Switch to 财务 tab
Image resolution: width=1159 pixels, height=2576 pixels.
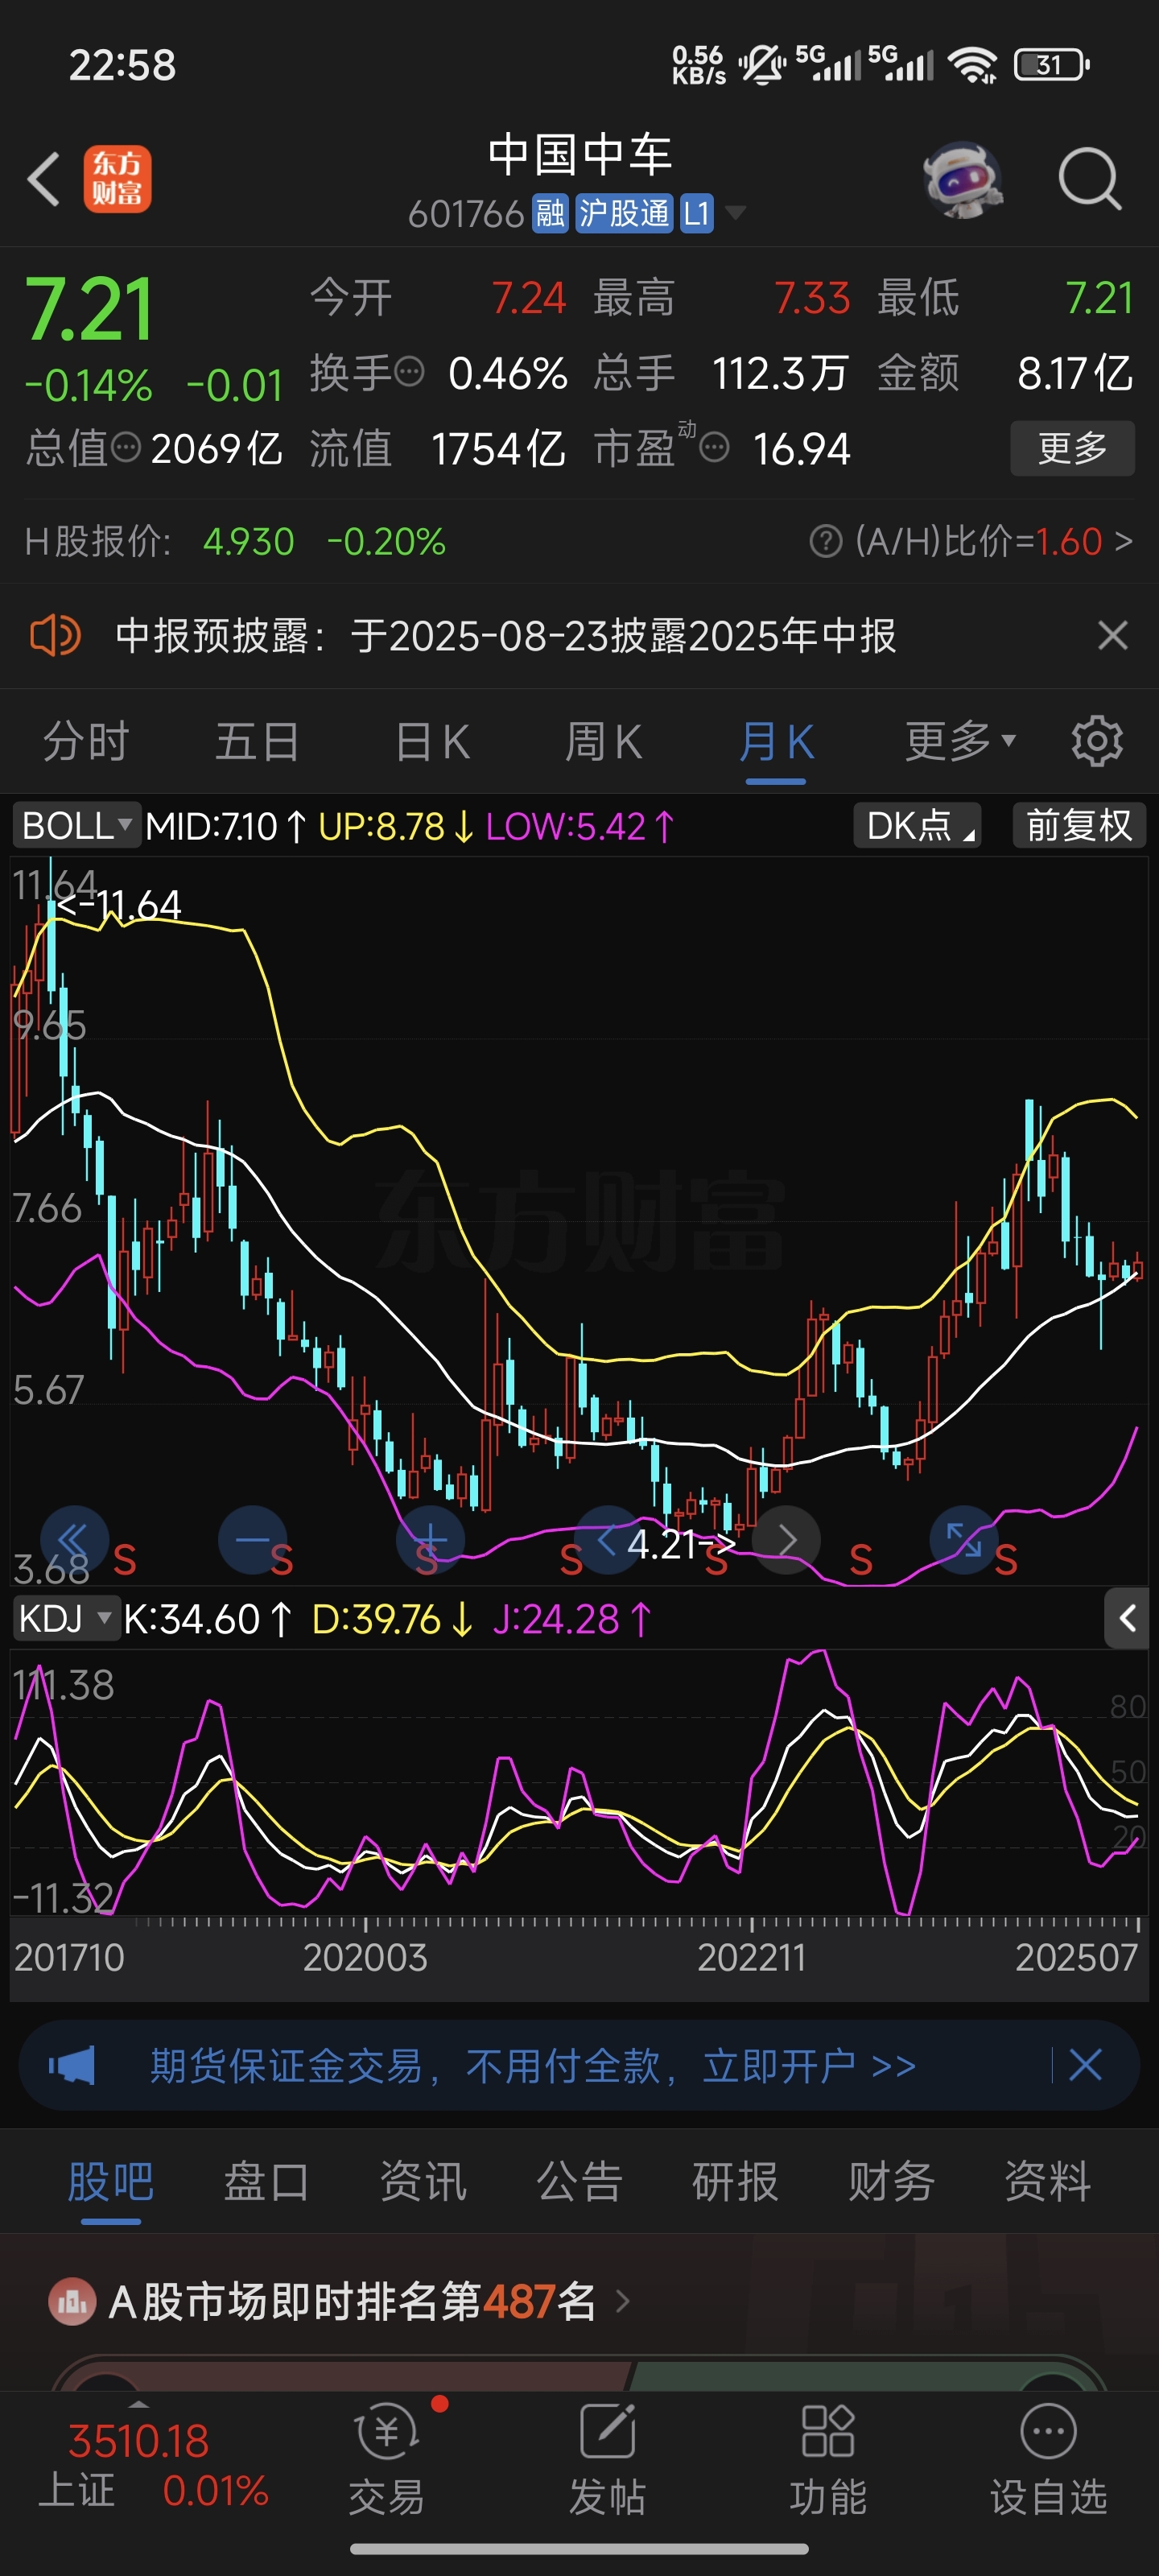point(891,2181)
